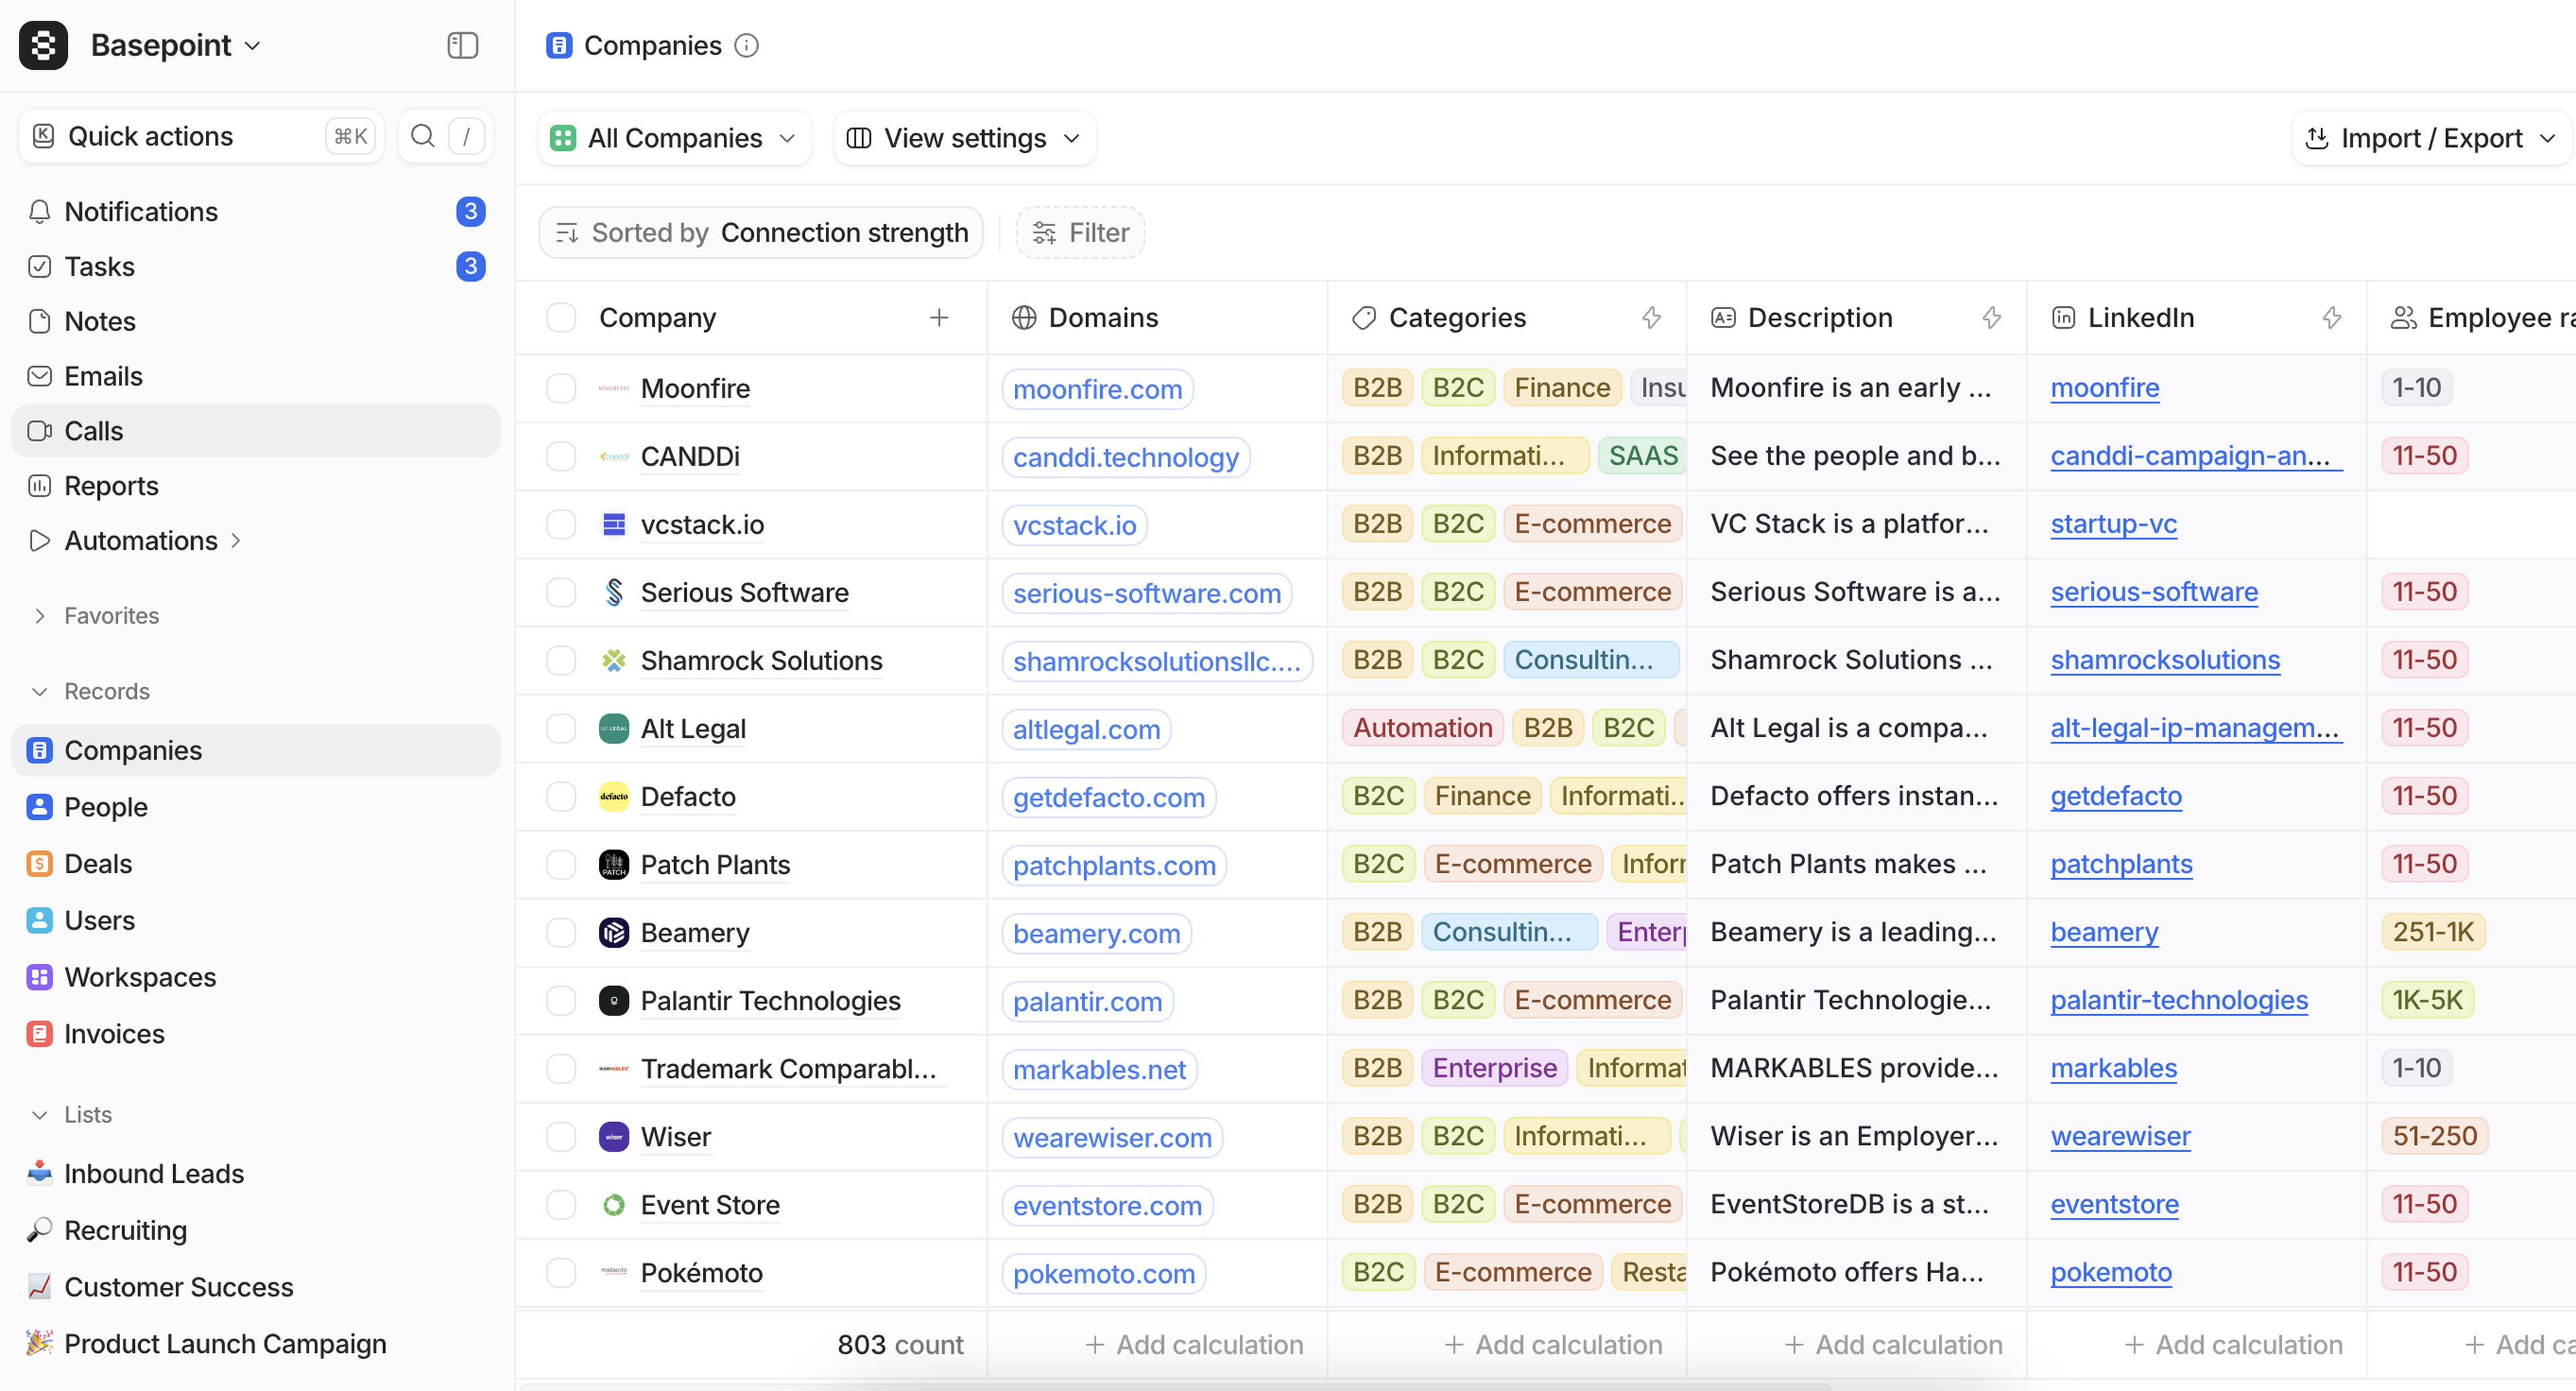The height and width of the screenshot is (1391, 2576).
Task: Open the Reports sidebar item
Action: coord(111,486)
